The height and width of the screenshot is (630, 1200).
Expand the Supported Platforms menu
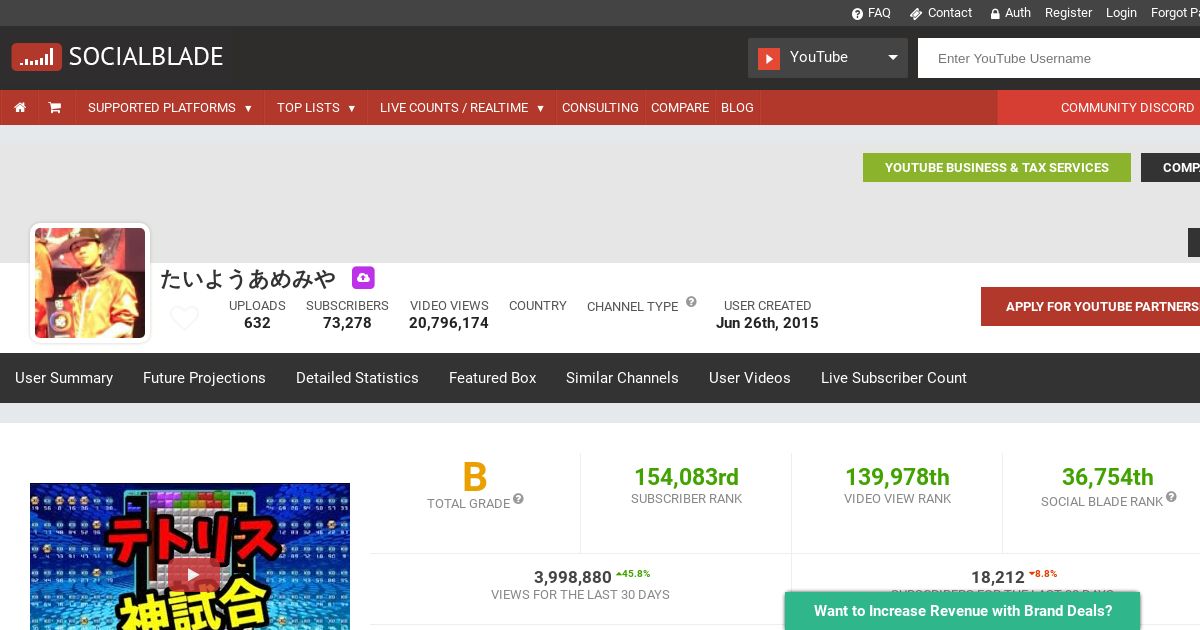pos(169,108)
